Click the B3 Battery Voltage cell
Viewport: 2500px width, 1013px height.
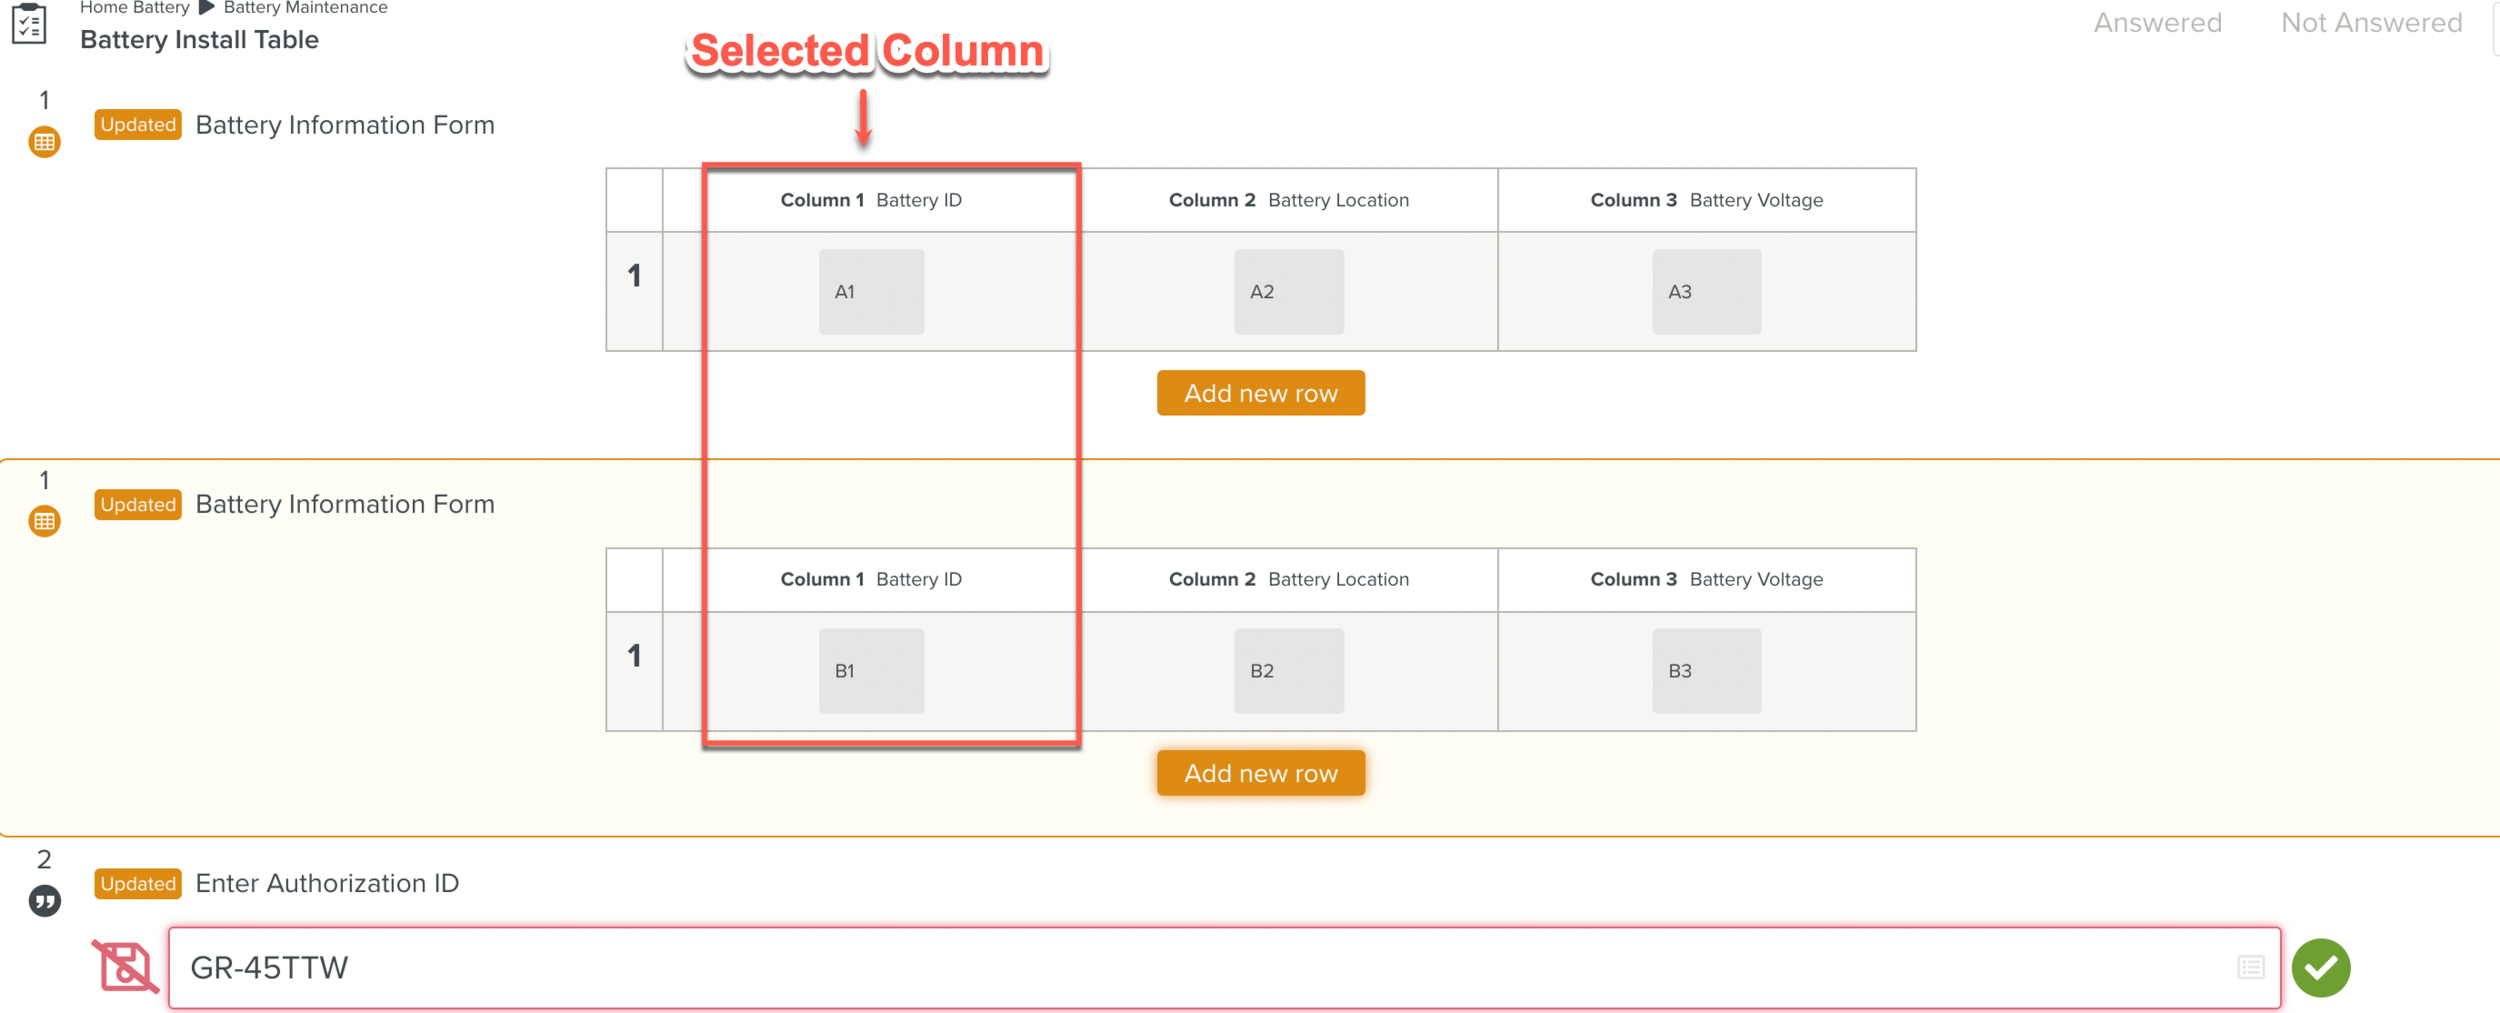1706,671
